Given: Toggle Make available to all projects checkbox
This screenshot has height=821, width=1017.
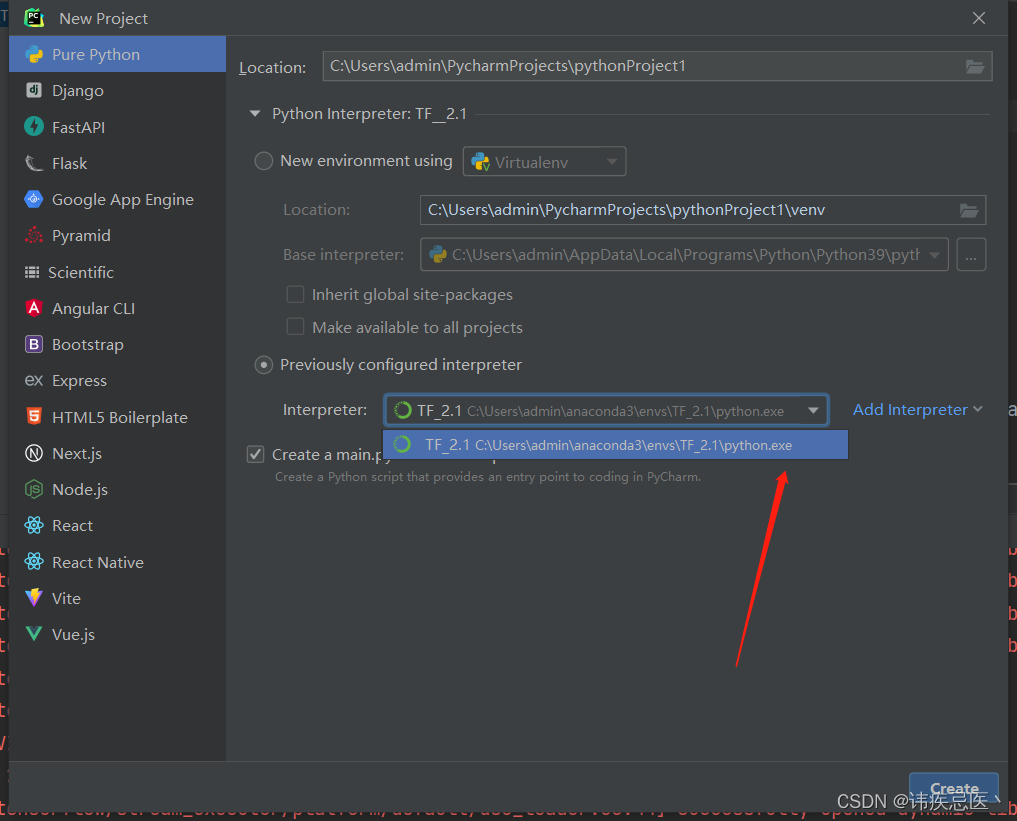Looking at the screenshot, I should point(295,326).
